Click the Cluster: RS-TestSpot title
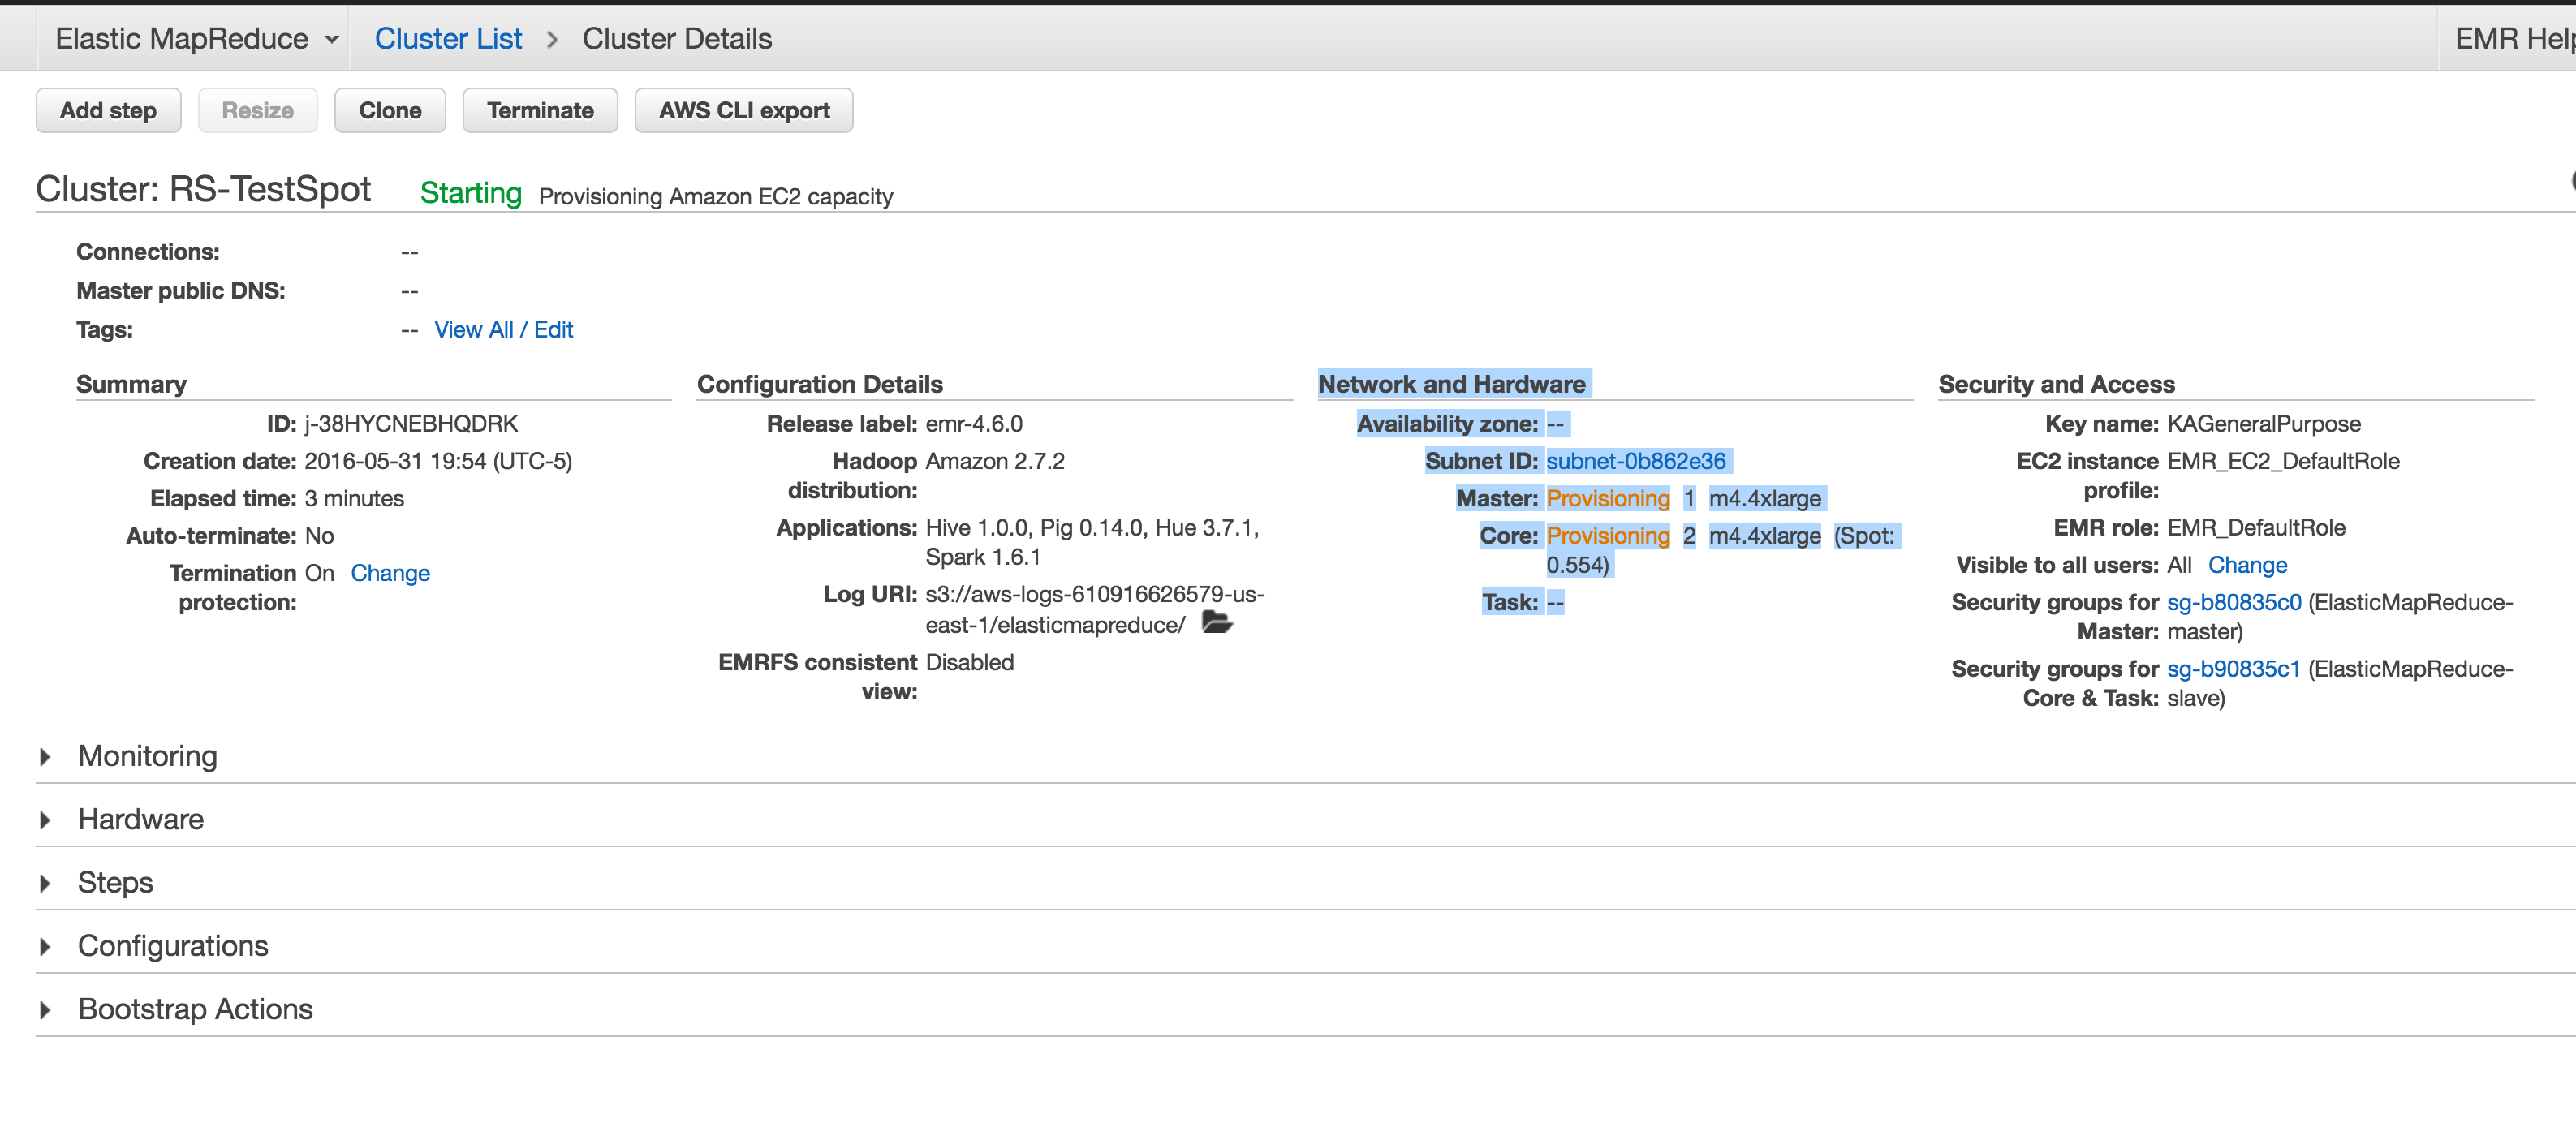Image resolution: width=2576 pixels, height=1136 pixels. tap(203, 189)
